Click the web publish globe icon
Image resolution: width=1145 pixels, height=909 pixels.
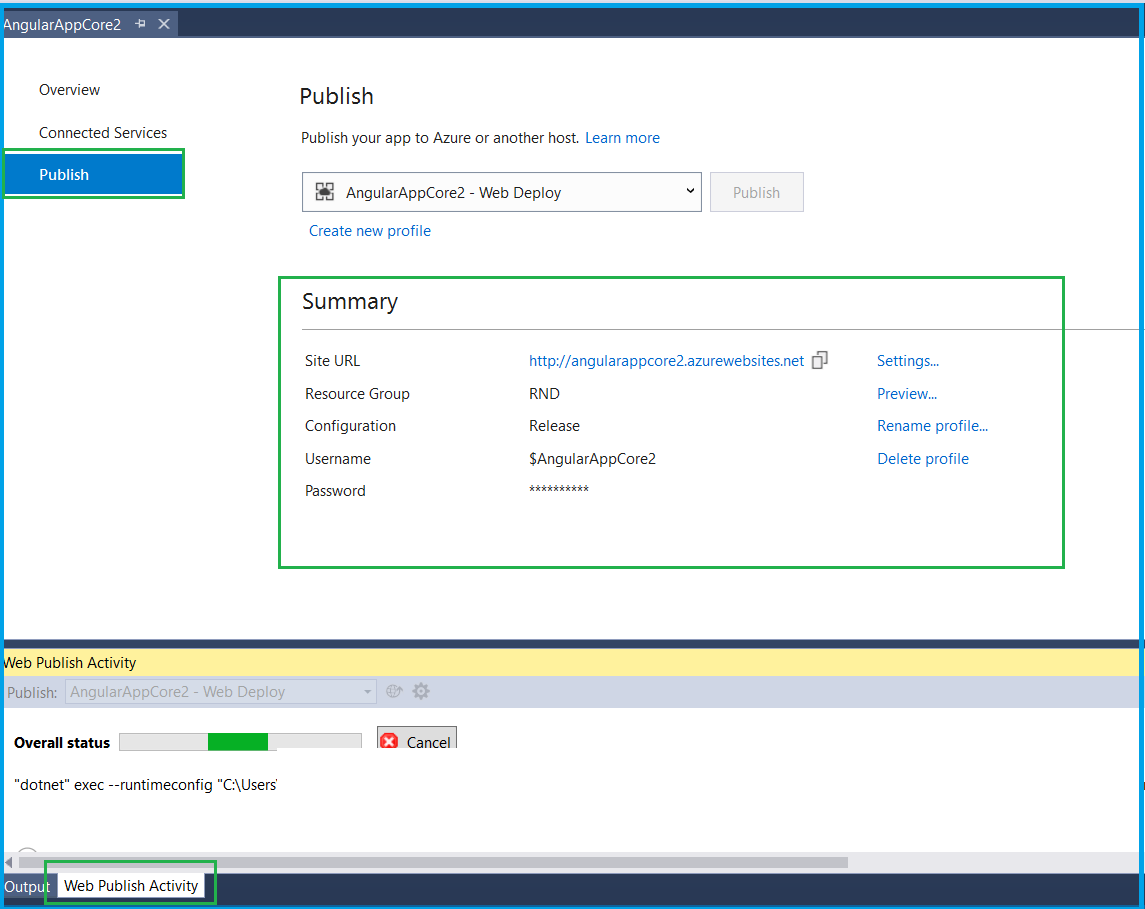(x=394, y=691)
